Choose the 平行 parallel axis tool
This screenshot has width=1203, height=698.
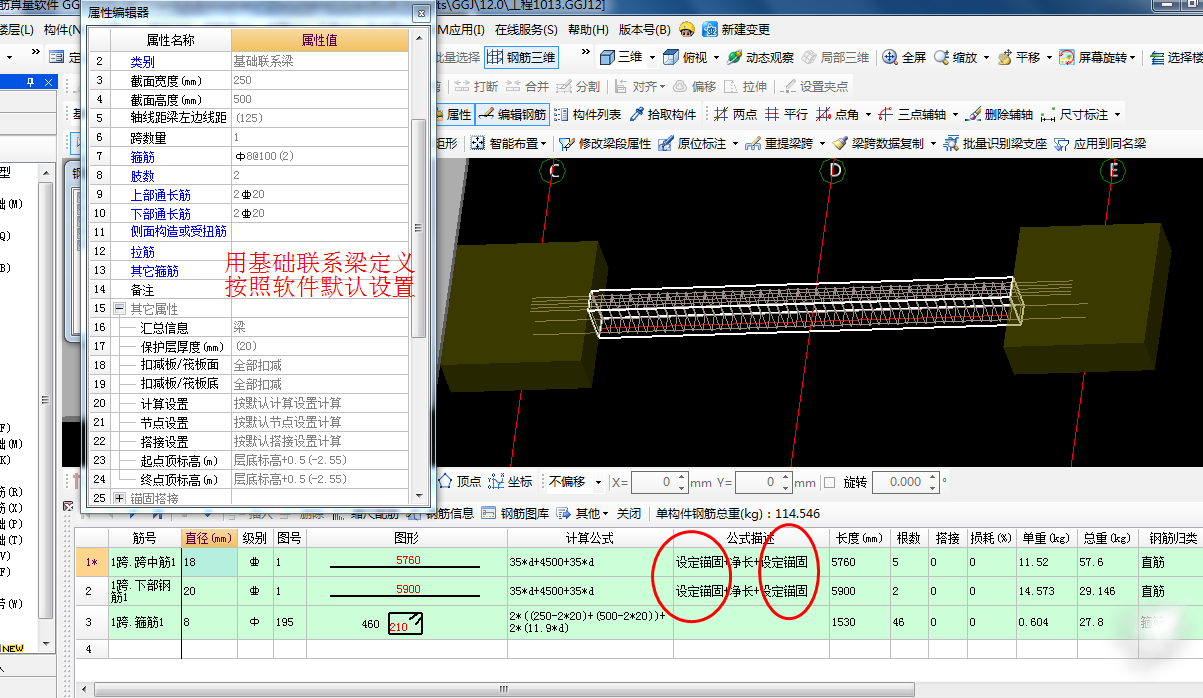(x=786, y=115)
